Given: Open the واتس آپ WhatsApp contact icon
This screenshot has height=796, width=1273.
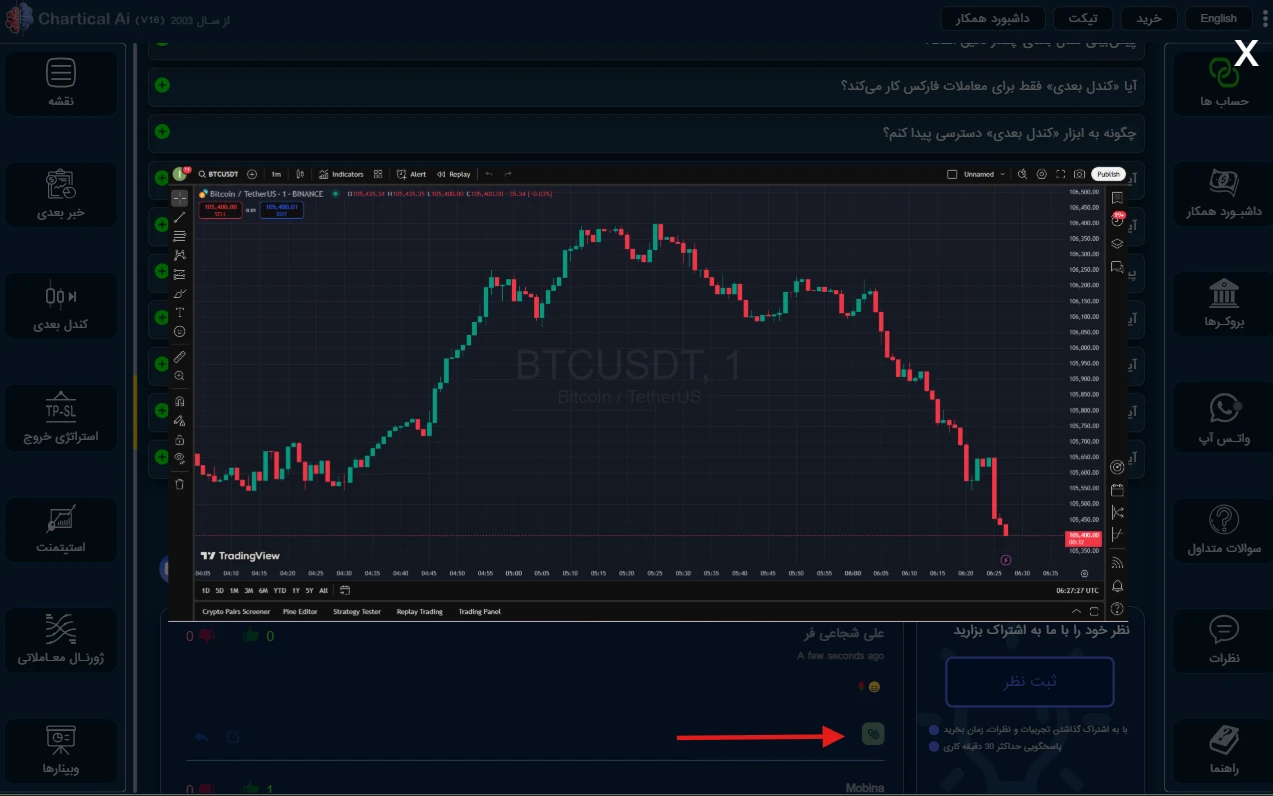Looking at the screenshot, I should (x=1223, y=418).
